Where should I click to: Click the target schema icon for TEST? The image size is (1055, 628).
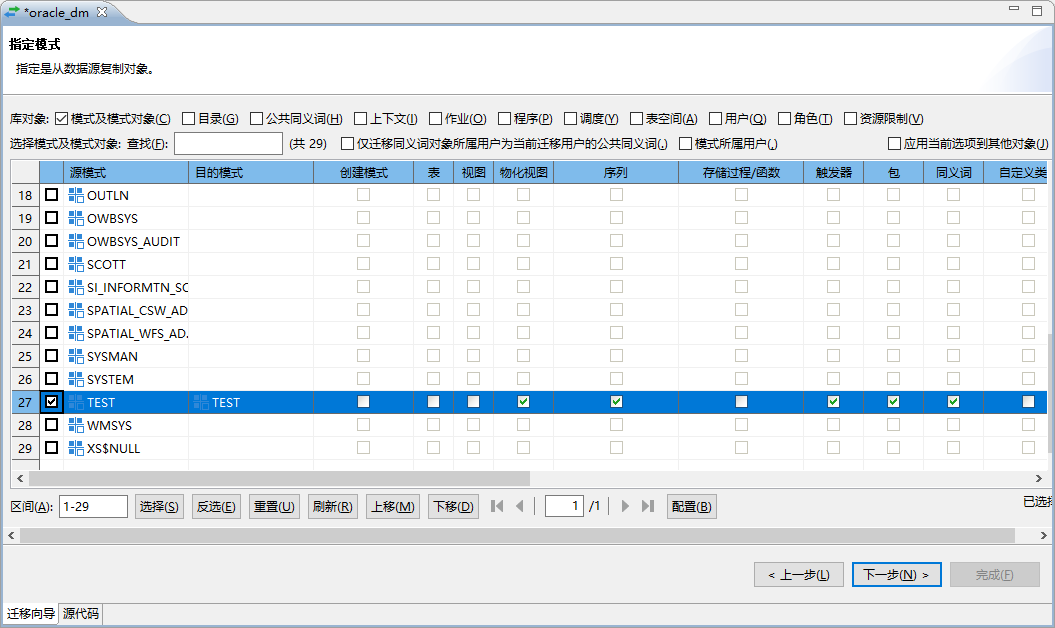(200, 402)
